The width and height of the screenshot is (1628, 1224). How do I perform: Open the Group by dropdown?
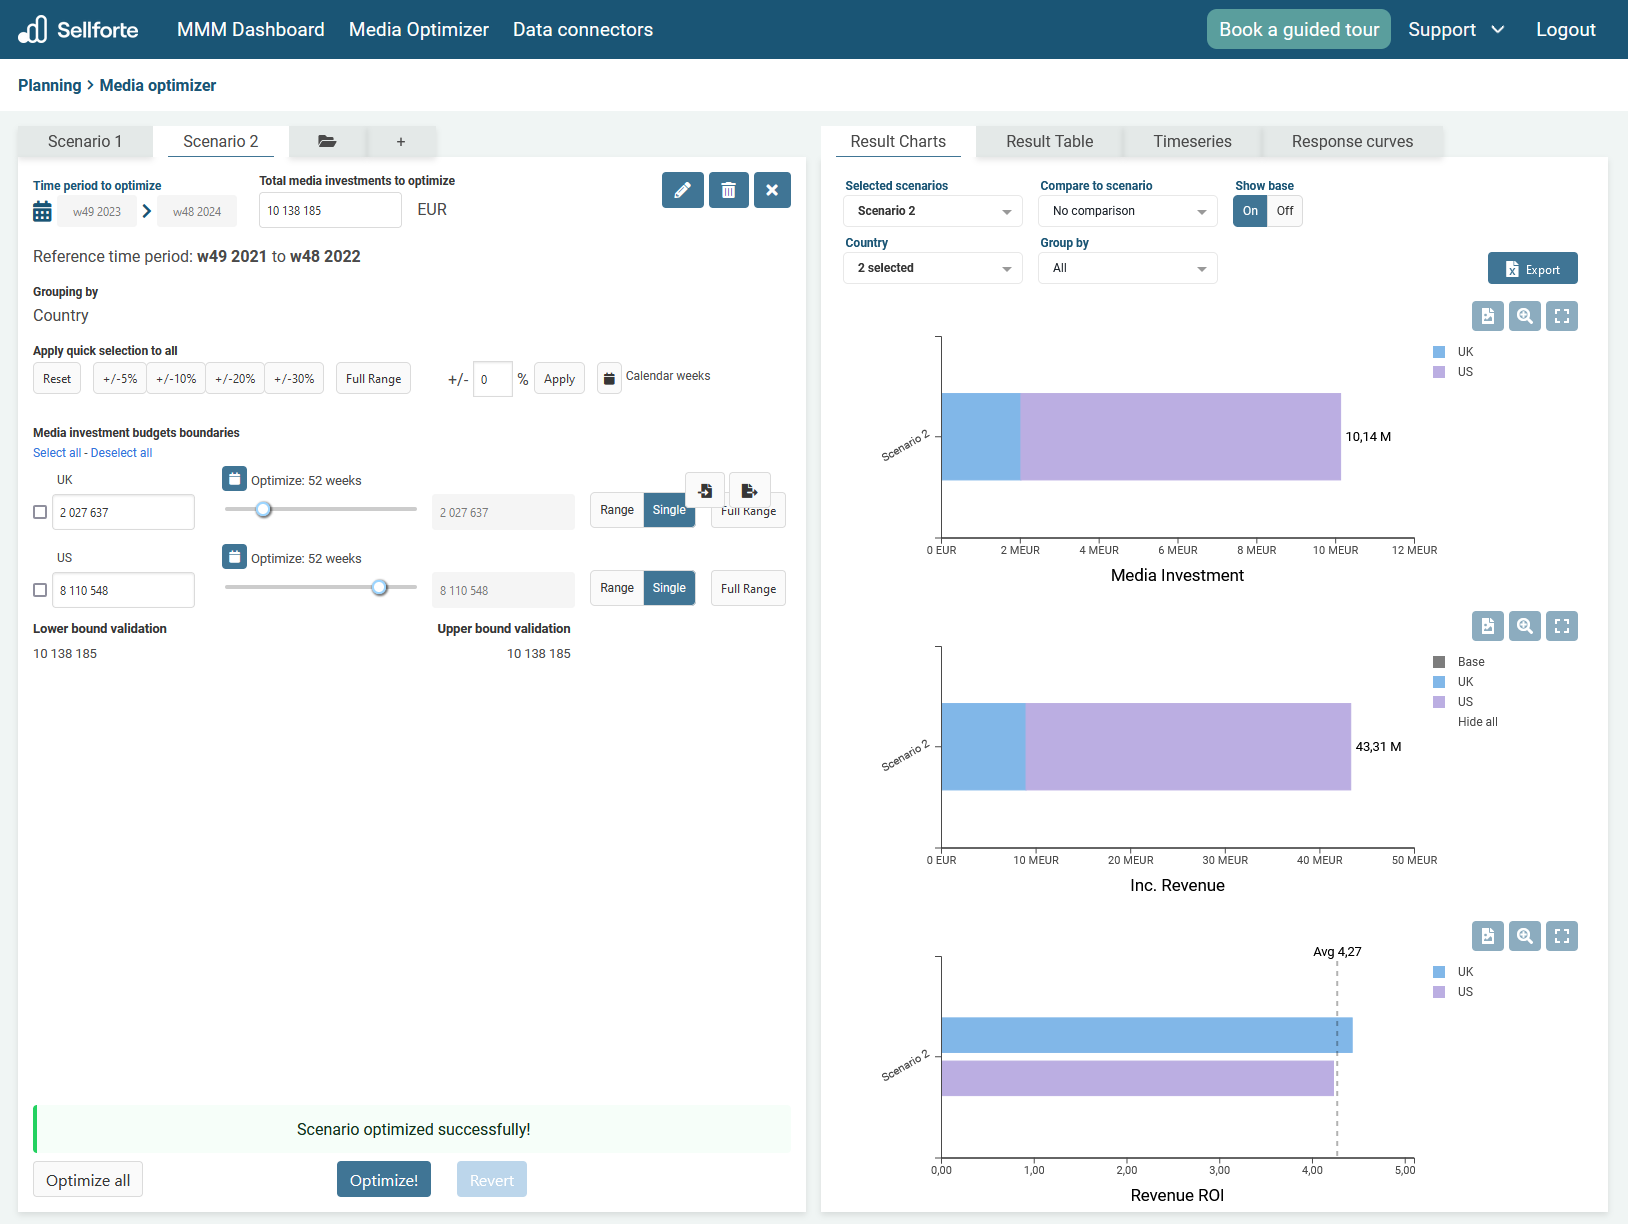[1127, 268]
